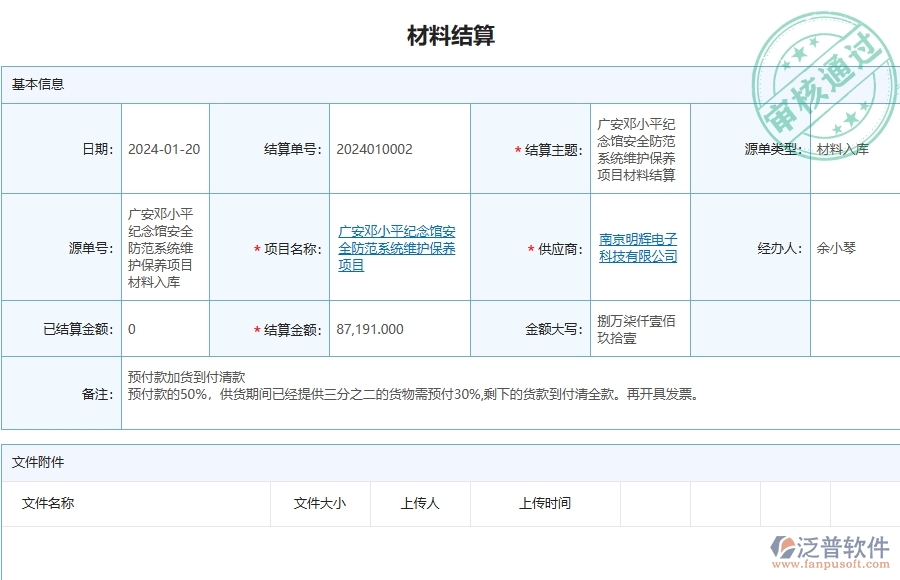Click the 材料结算 page title
The image size is (900, 580).
tap(450, 36)
